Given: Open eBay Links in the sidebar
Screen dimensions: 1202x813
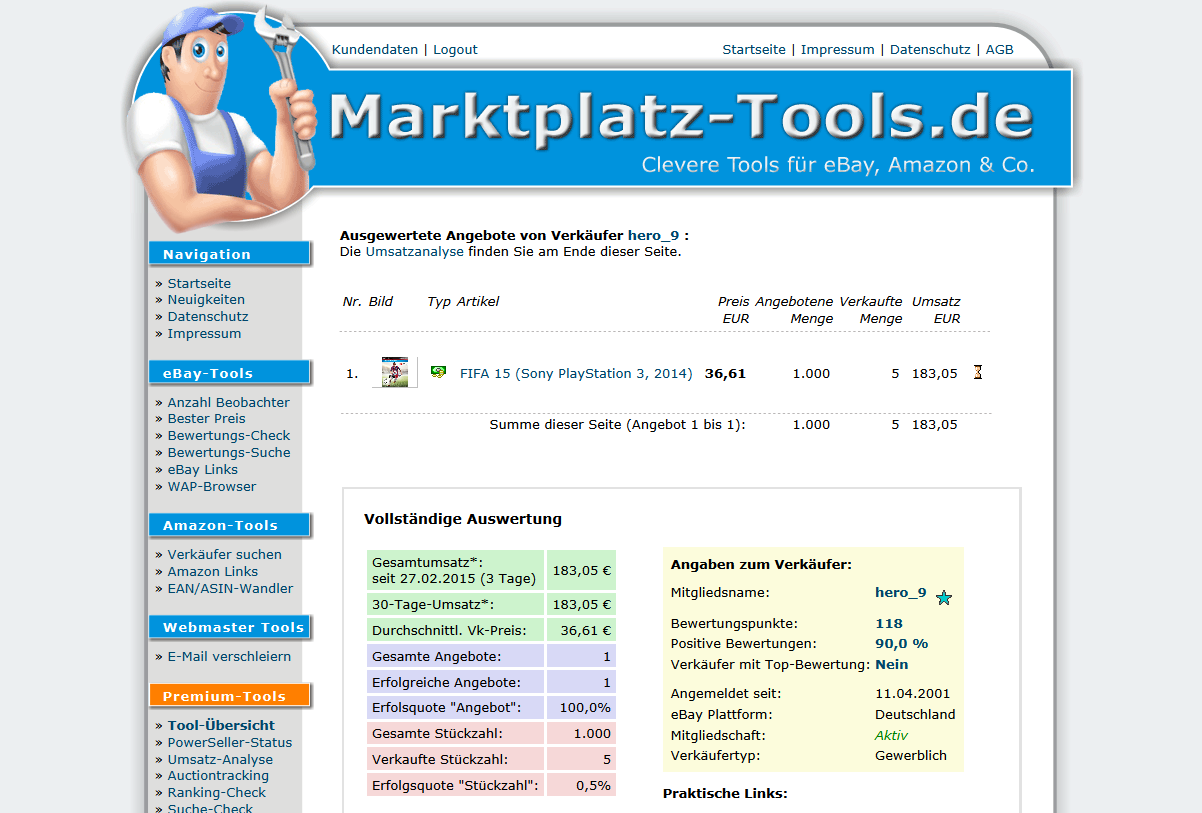Looking at the screenshot, I should click(x=203, y=470).
